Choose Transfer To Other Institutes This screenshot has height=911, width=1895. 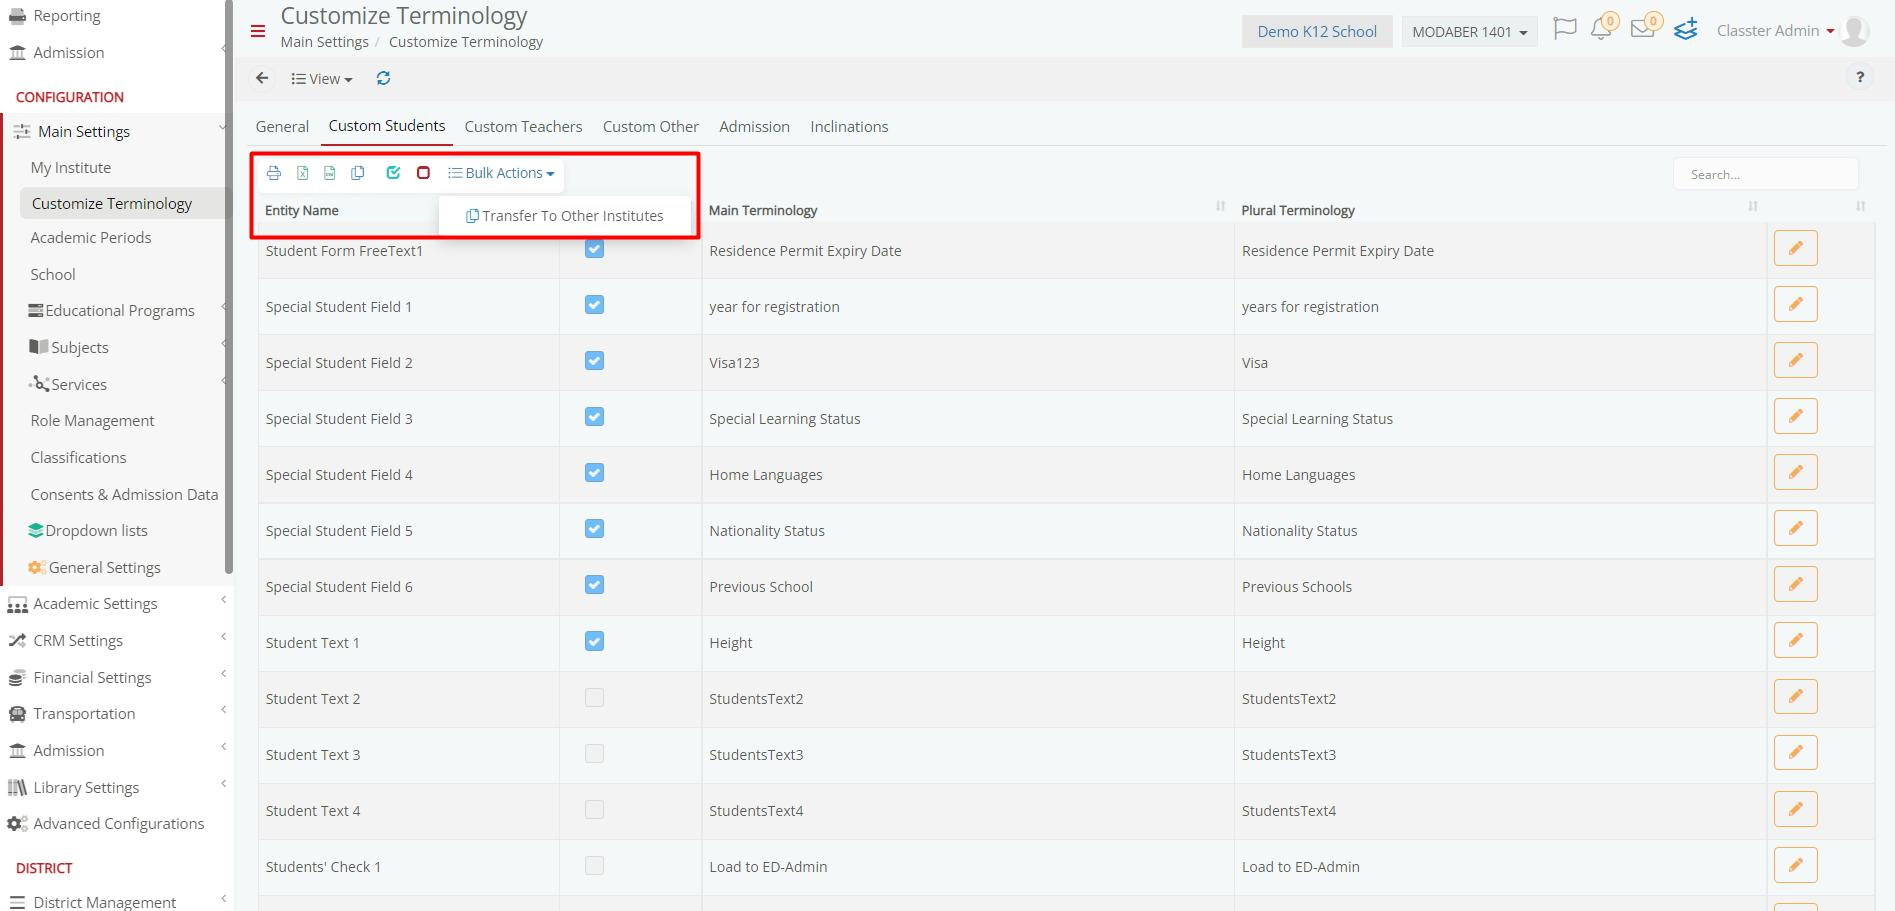click(x=565, y=216)
